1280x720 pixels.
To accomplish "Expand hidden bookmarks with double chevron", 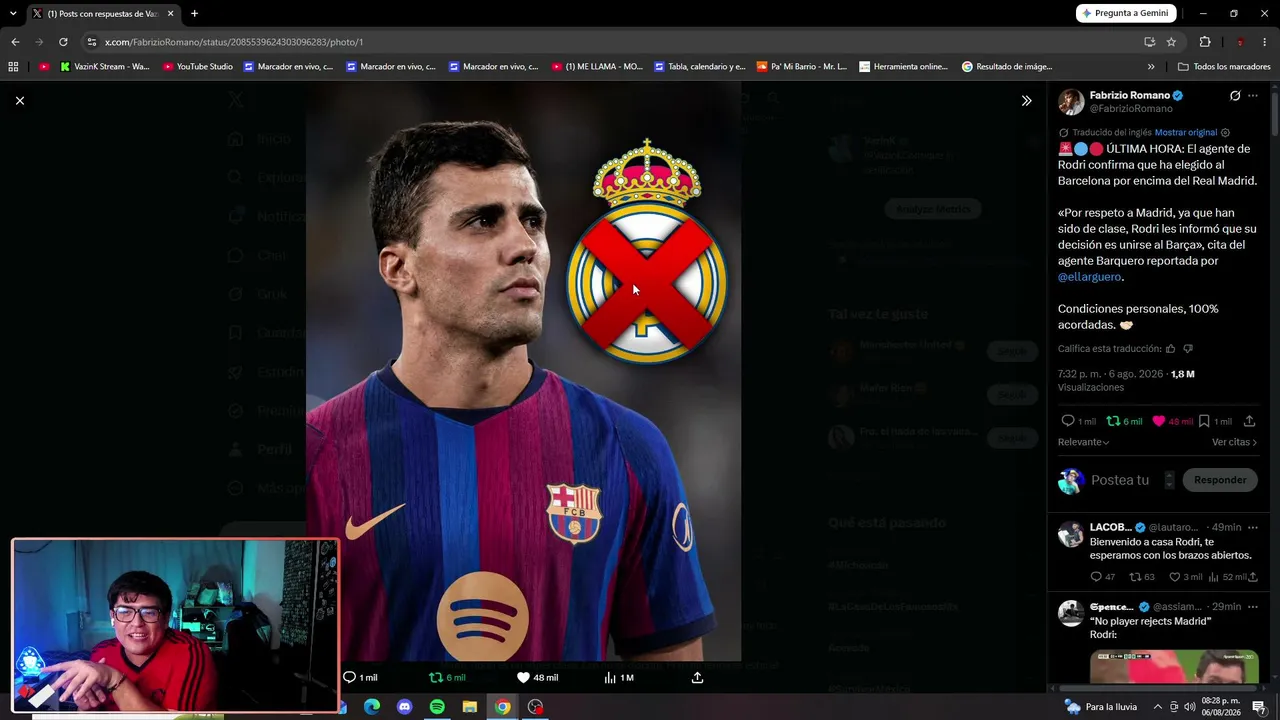I will pos(1151,67).
